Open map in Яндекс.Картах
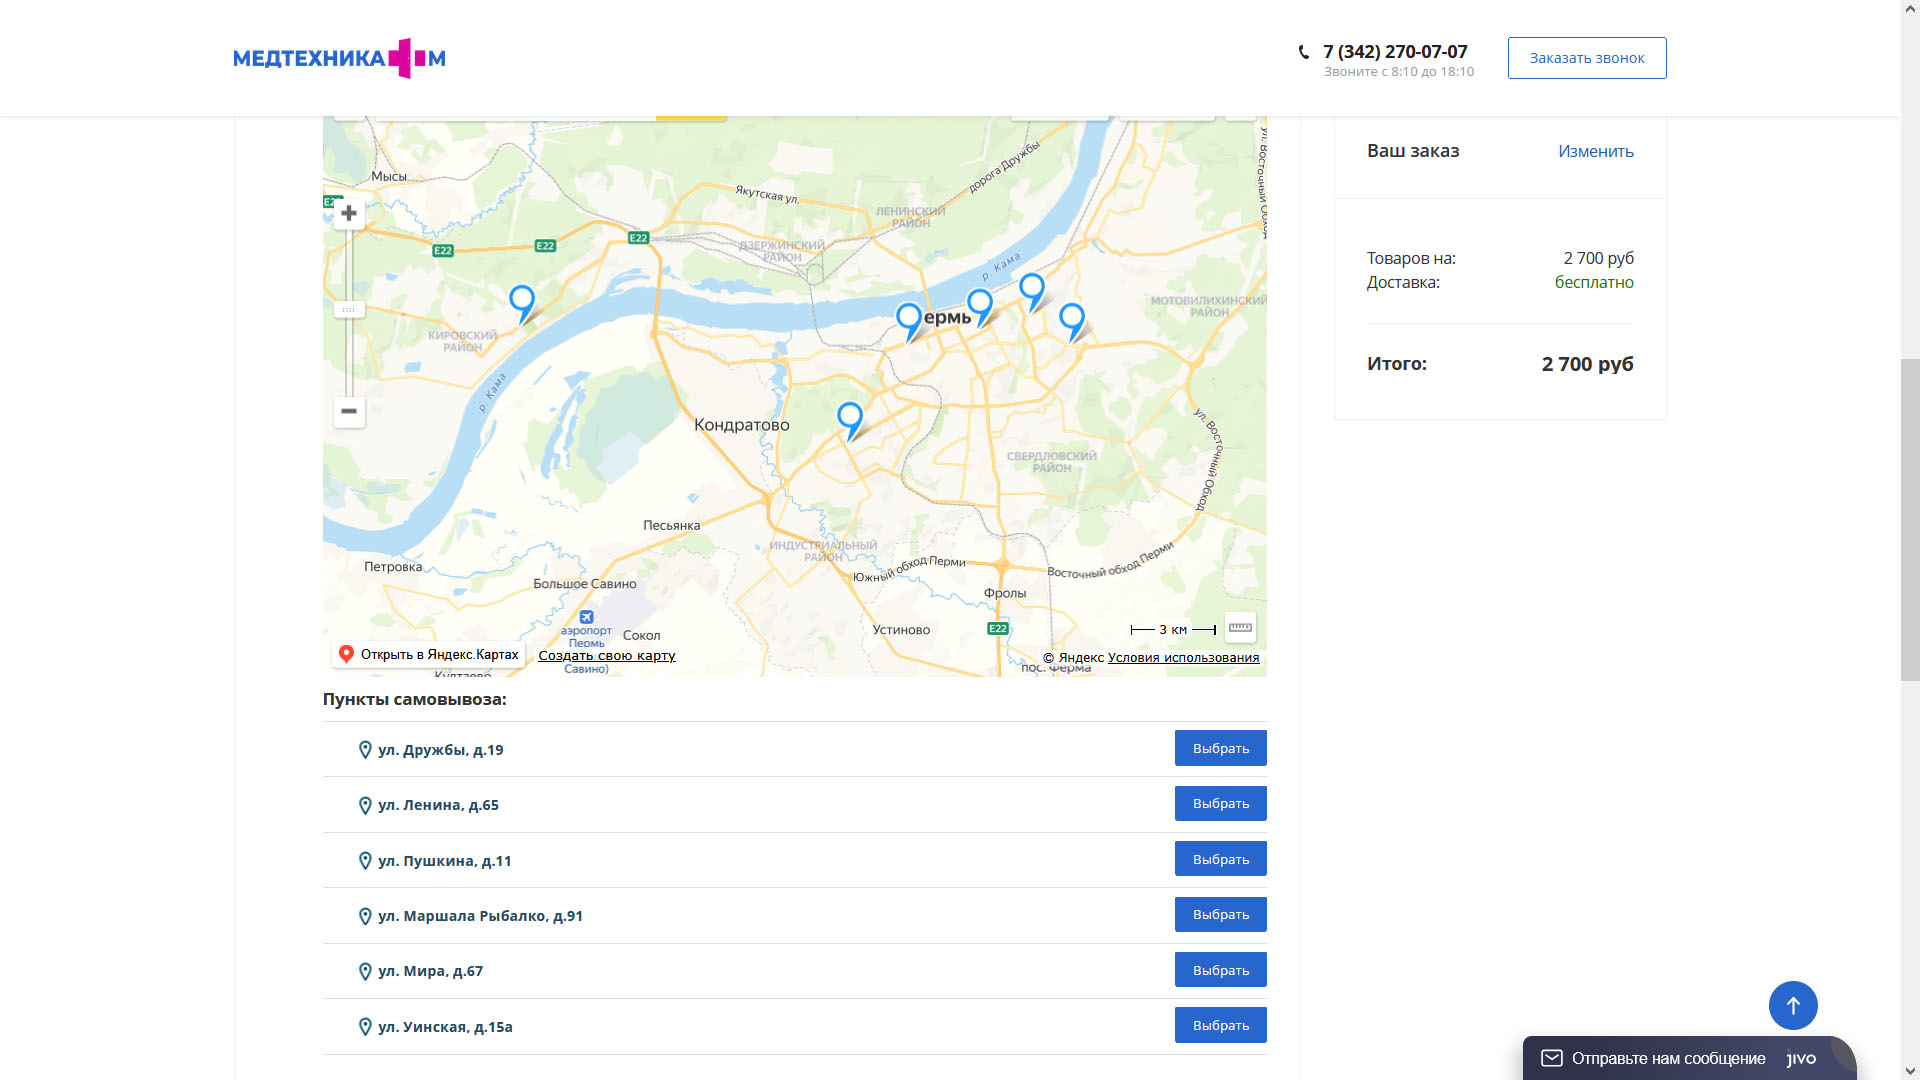Screen dimensions: 1920x1080 pos(428,654)
